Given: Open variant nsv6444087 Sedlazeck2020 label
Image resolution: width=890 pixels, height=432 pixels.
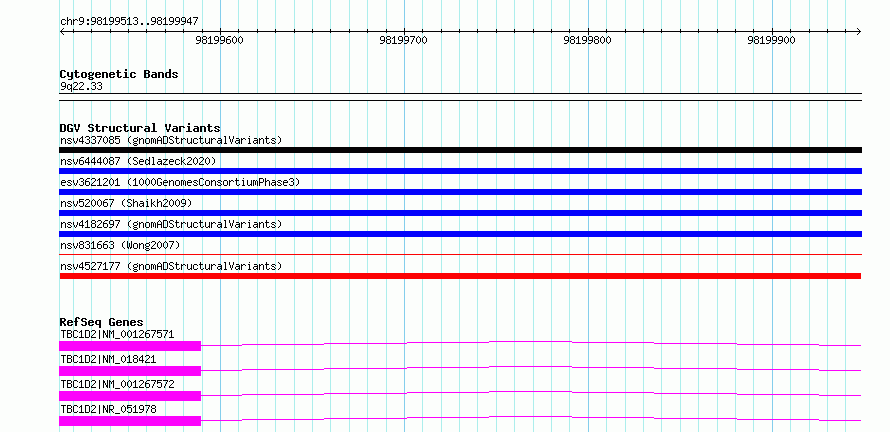Looking at the screenshot, I should [138, 161].
